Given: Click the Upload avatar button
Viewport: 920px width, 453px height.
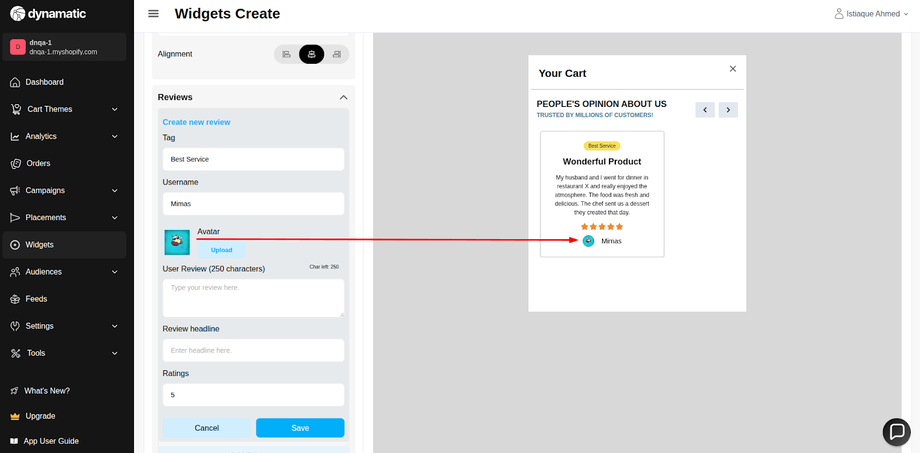Looking at the screenshot, I should pos(221,250).
